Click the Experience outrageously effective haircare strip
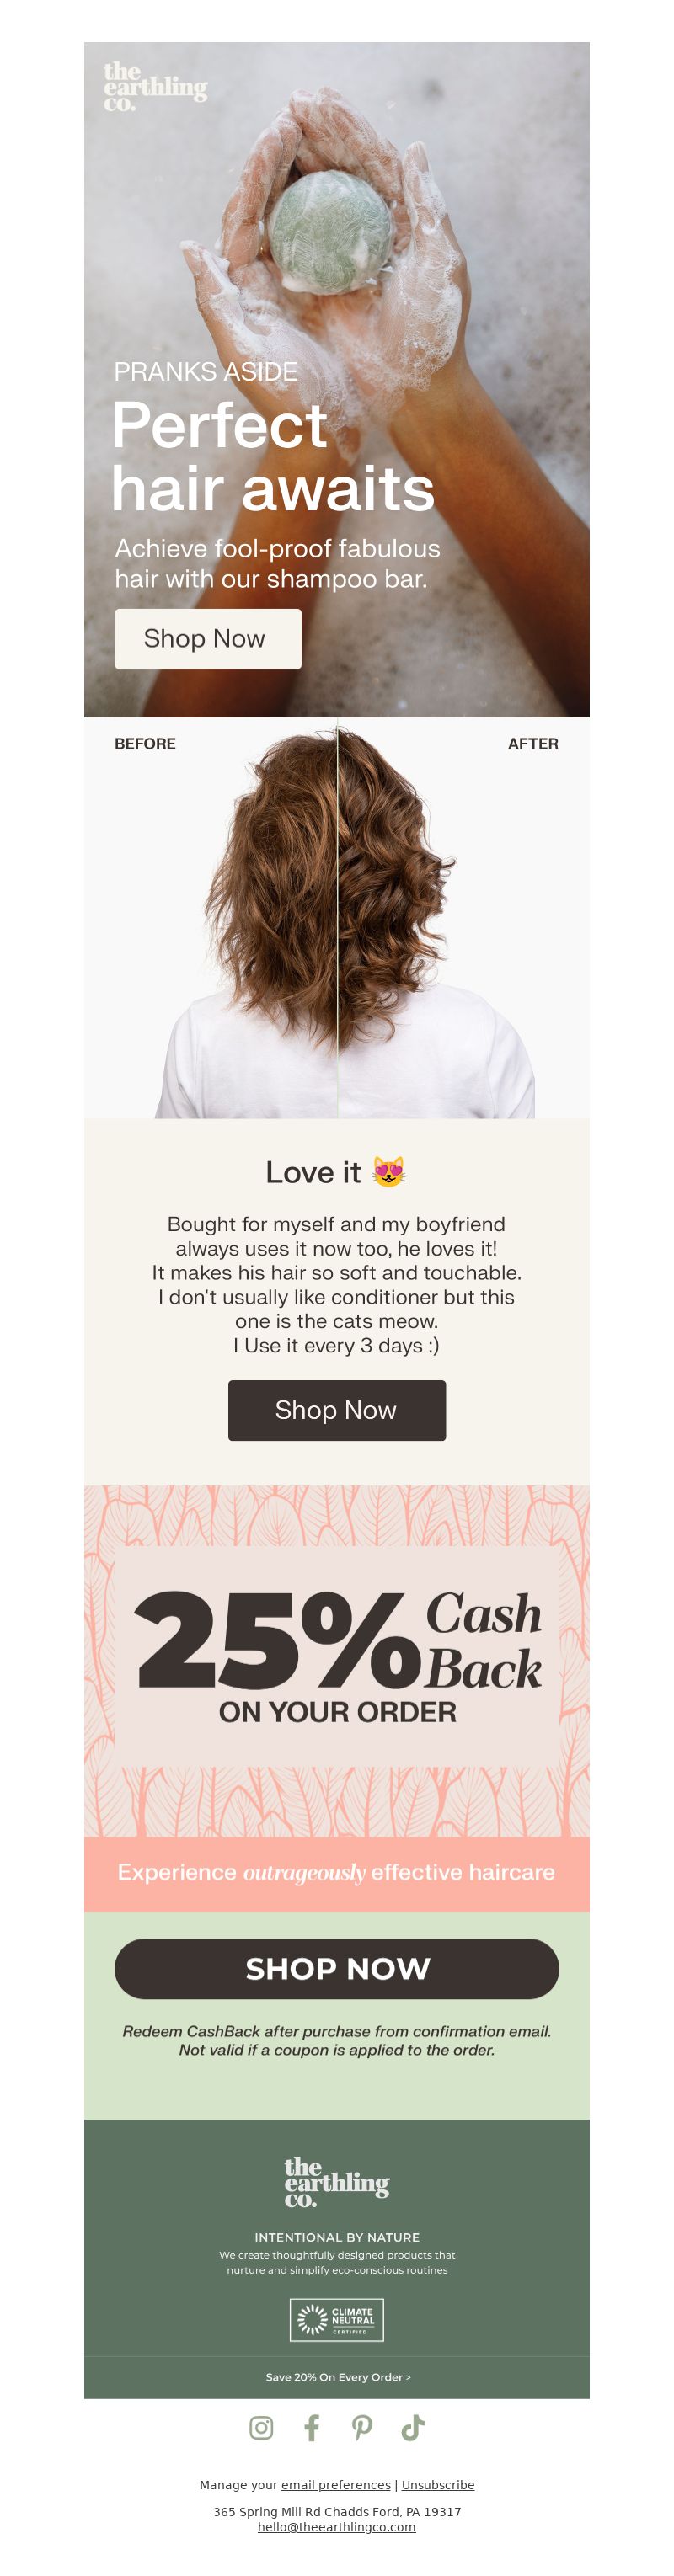The height and width of the screenshot is (2576, 674). 337,1873
